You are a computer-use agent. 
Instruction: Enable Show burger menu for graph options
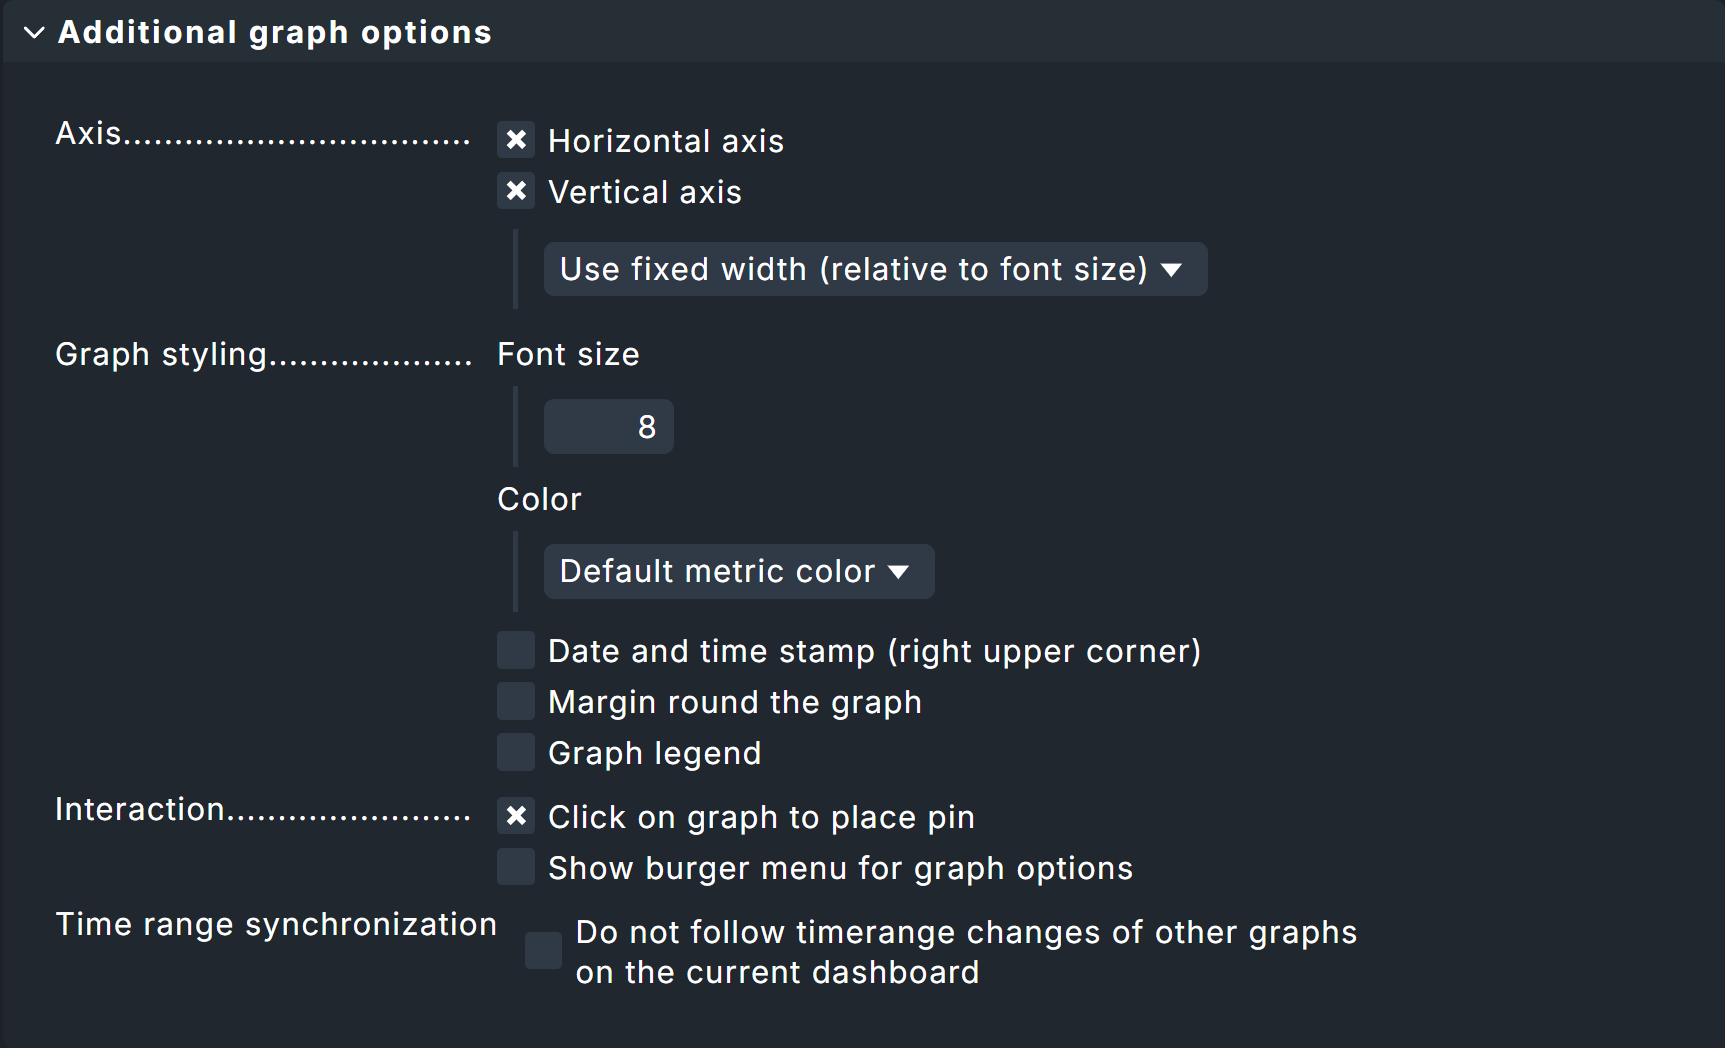pos(515,867)
